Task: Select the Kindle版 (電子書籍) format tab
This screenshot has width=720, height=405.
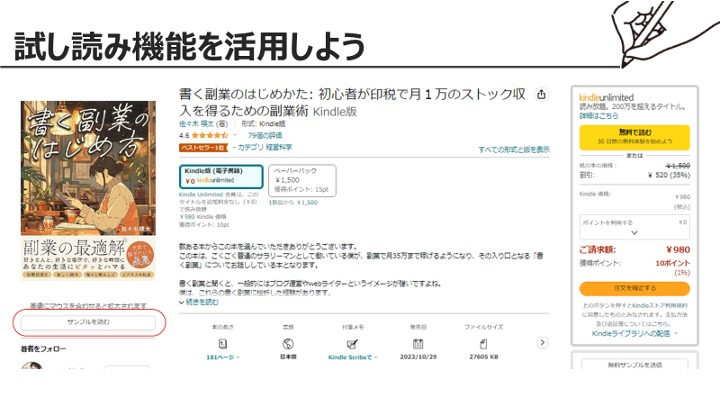Action: coord(221,176)
